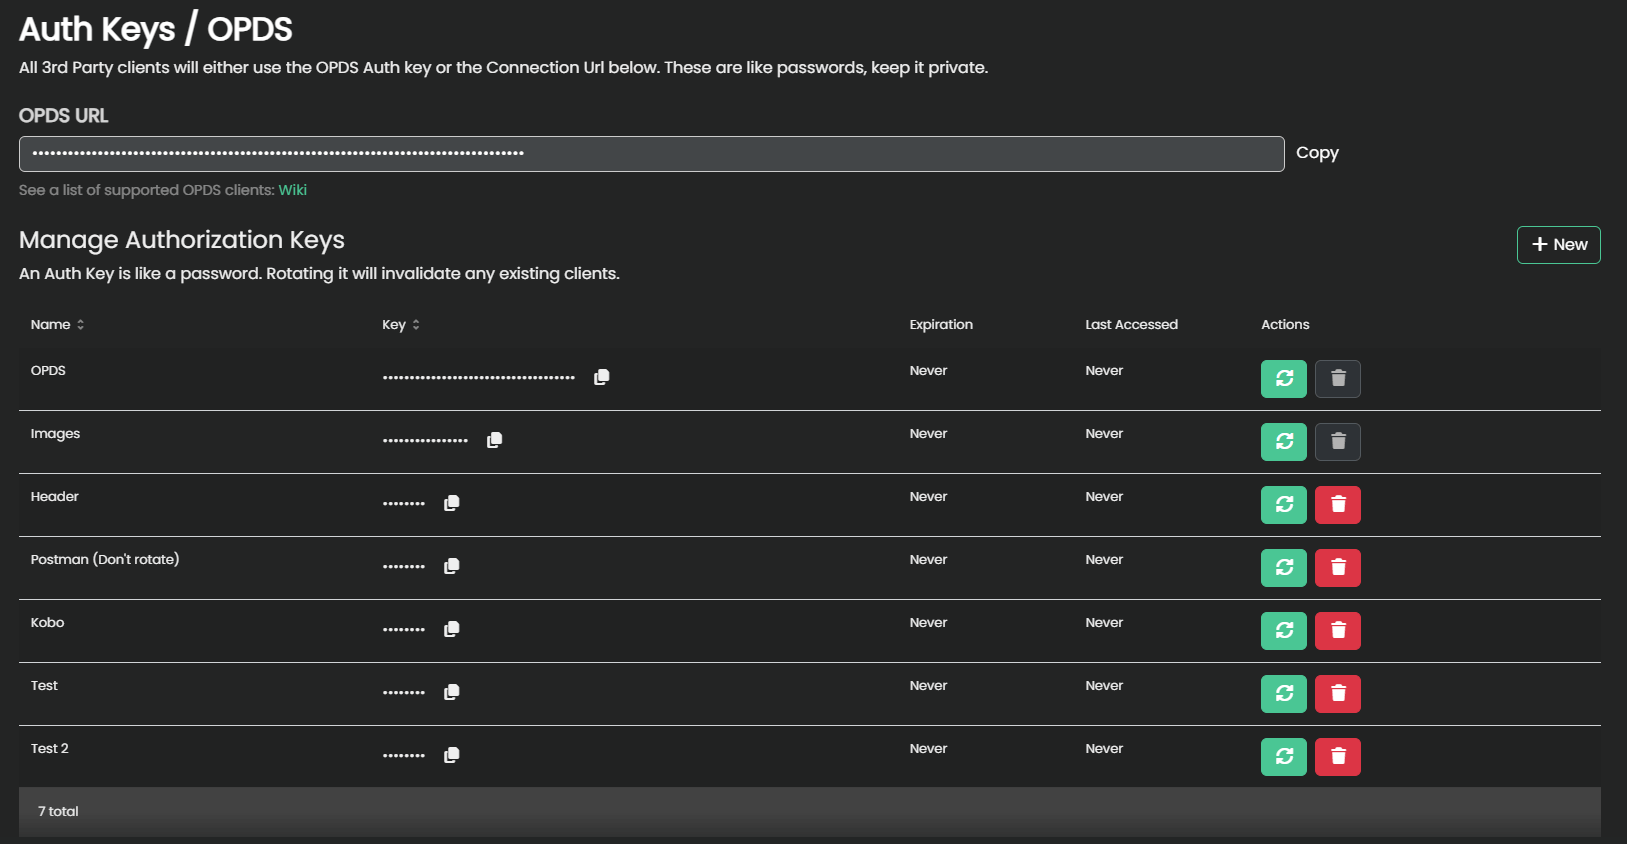Image resolution: width=1627 pixels, height=844 pixels.
Task: Open the Wiki link for OPDS clients
Action: (292, 190)
